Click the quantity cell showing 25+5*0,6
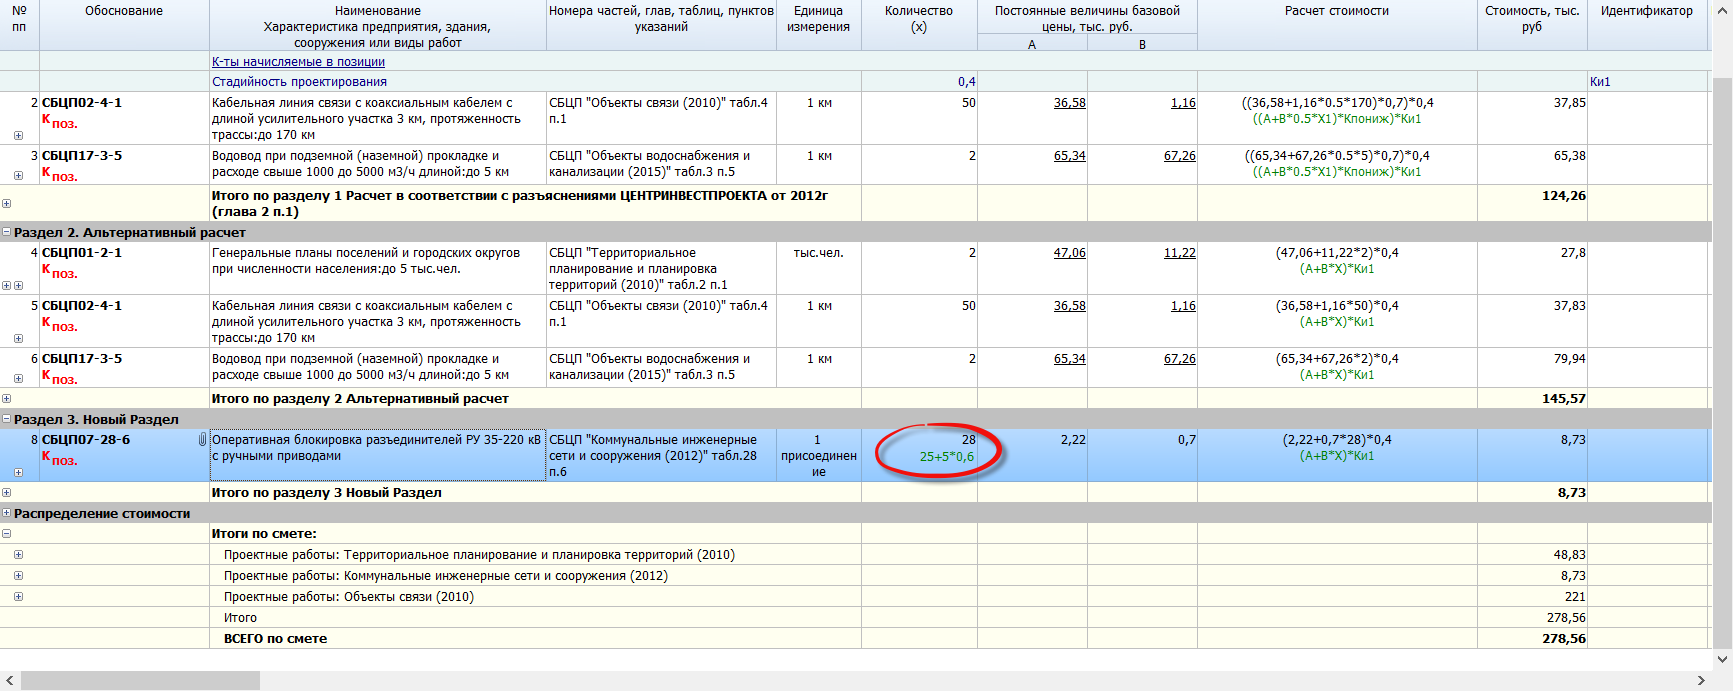The height and width of the screenshot is (691, 1733). point(946,457)
